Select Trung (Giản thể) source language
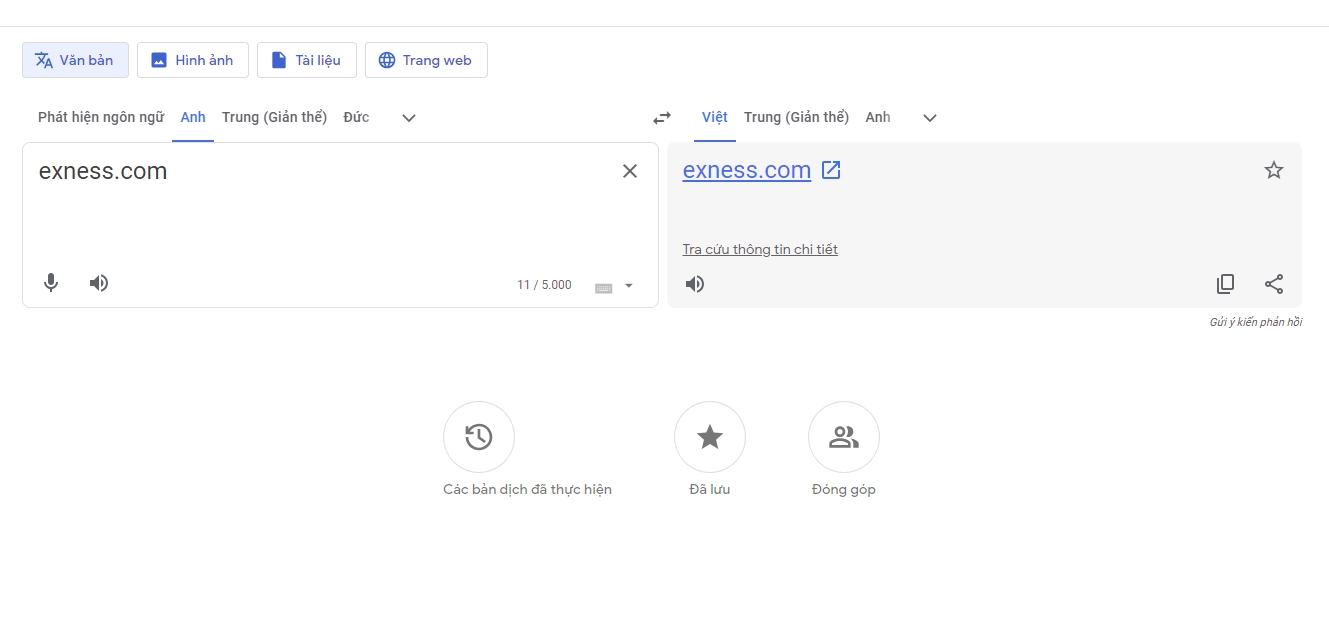Image resolution: width=1329 pixels, height=621 pixels. 274,117
